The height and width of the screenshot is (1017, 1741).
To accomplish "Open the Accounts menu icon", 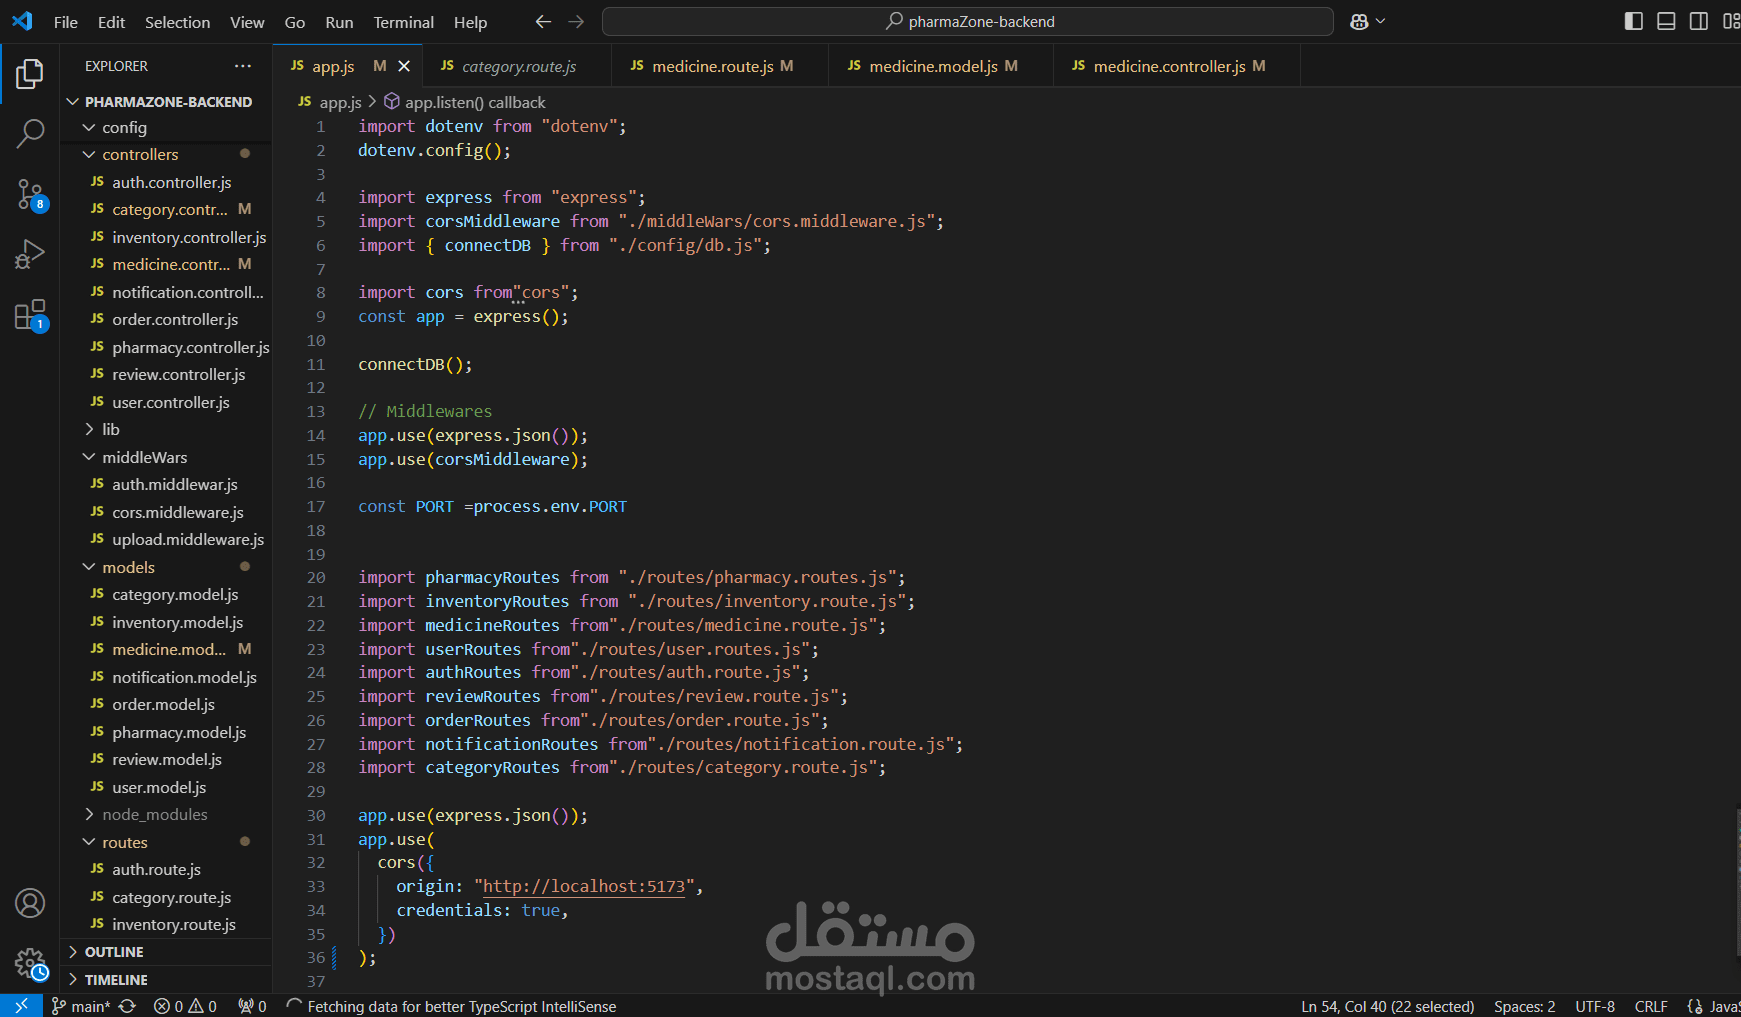I will click(x=30, y=903).
